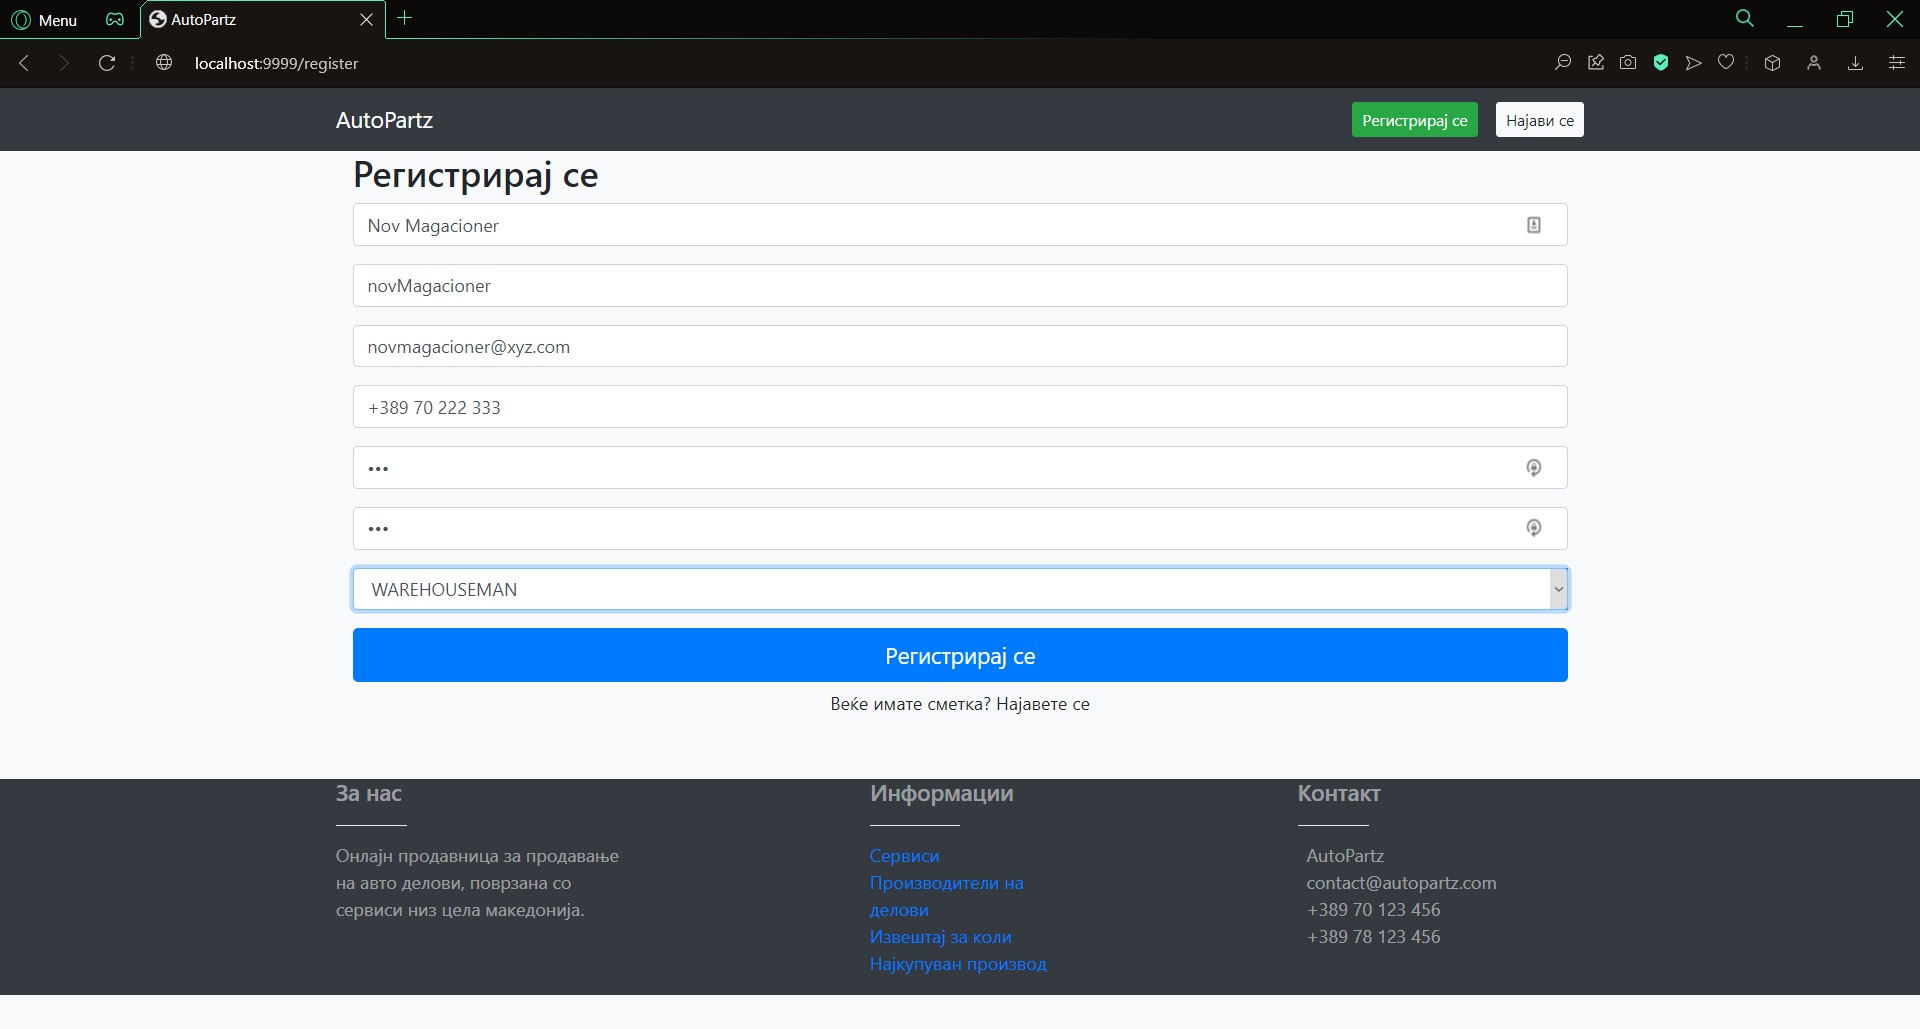The width and height of the screenshot is (1920, 1029).
Task: Expand the WAREHOUSEMAN role dropdown
Action: (x=1557, y=589)
